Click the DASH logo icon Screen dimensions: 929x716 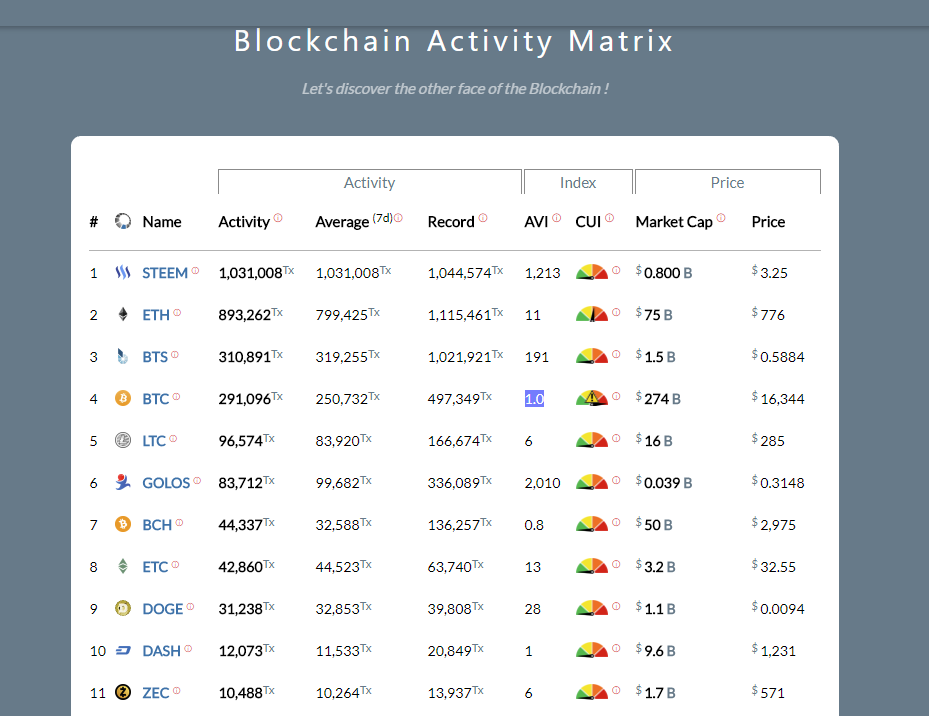tap(123, 651)
